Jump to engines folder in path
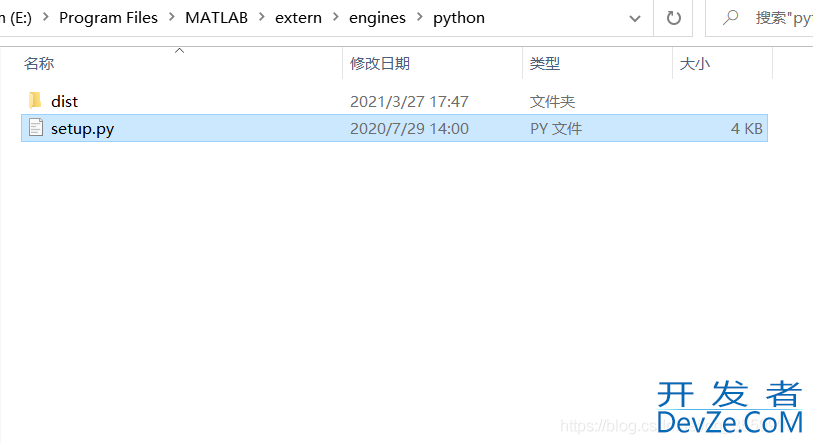The width and height of the screenshot is (813, 444). tap(377, 18)
